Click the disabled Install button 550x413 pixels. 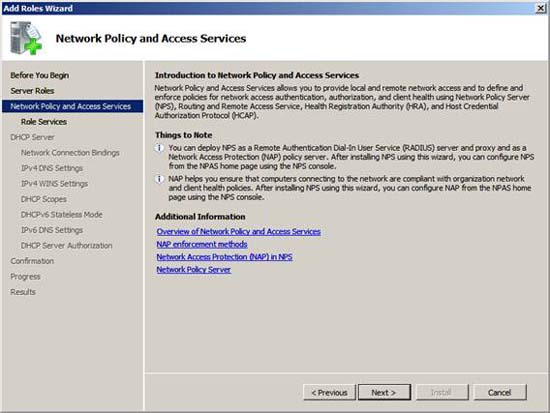pyautogui.click(x=442, y=392)
